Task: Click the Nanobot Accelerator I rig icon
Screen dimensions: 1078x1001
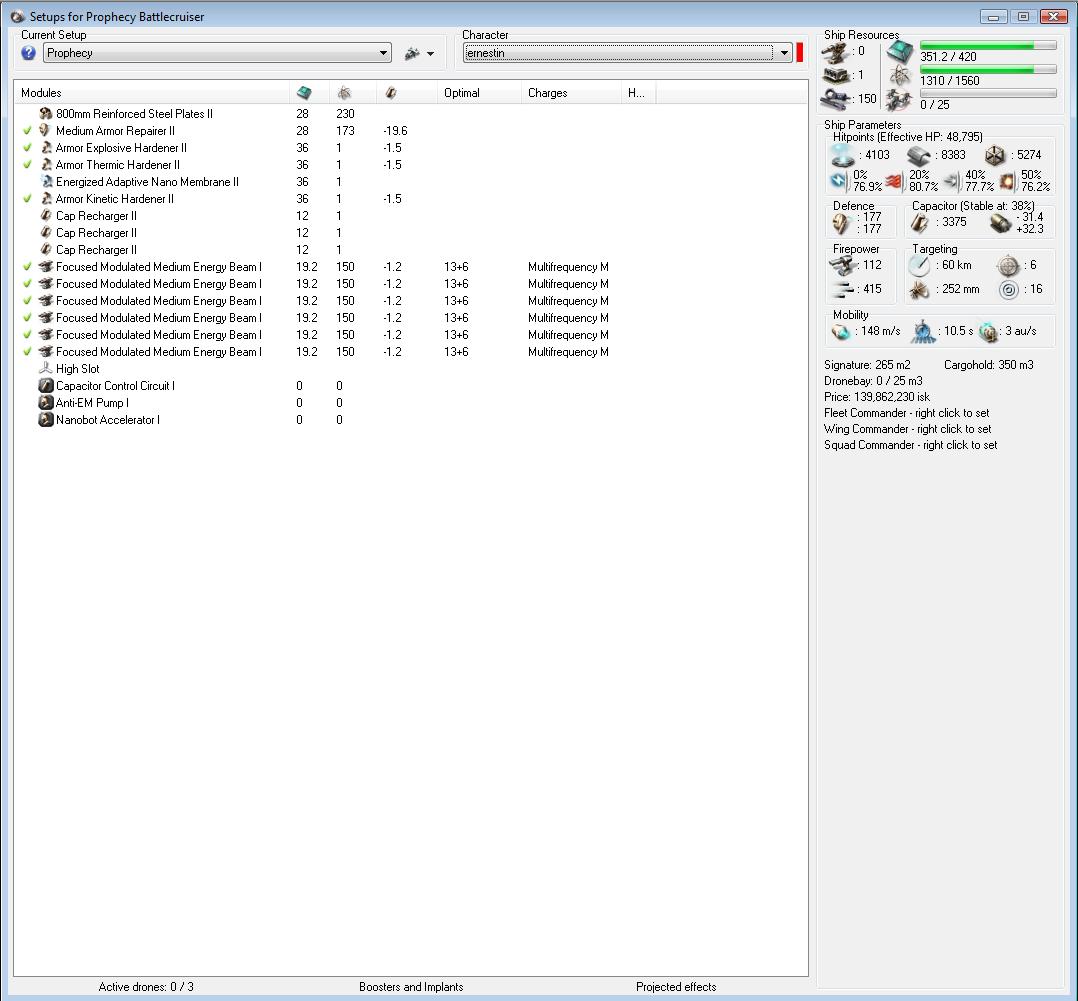Action: coord(46,419)
